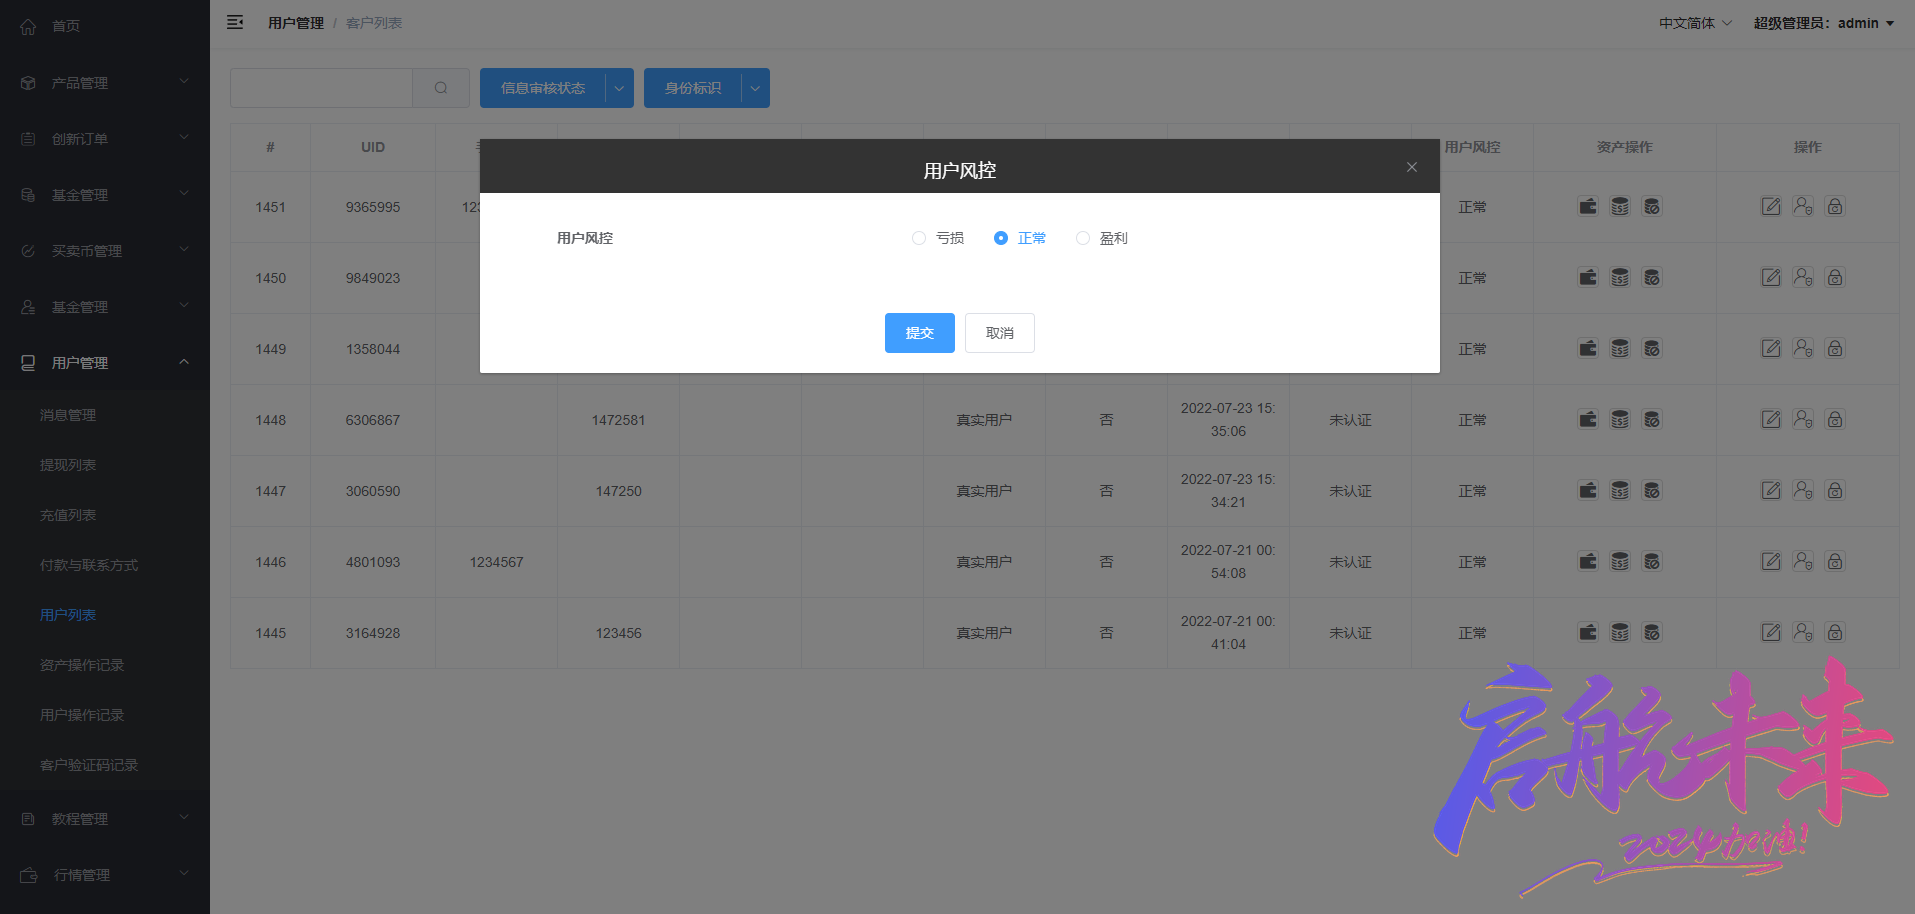Click the cell showing 1472581

click(x=619, y=420)
